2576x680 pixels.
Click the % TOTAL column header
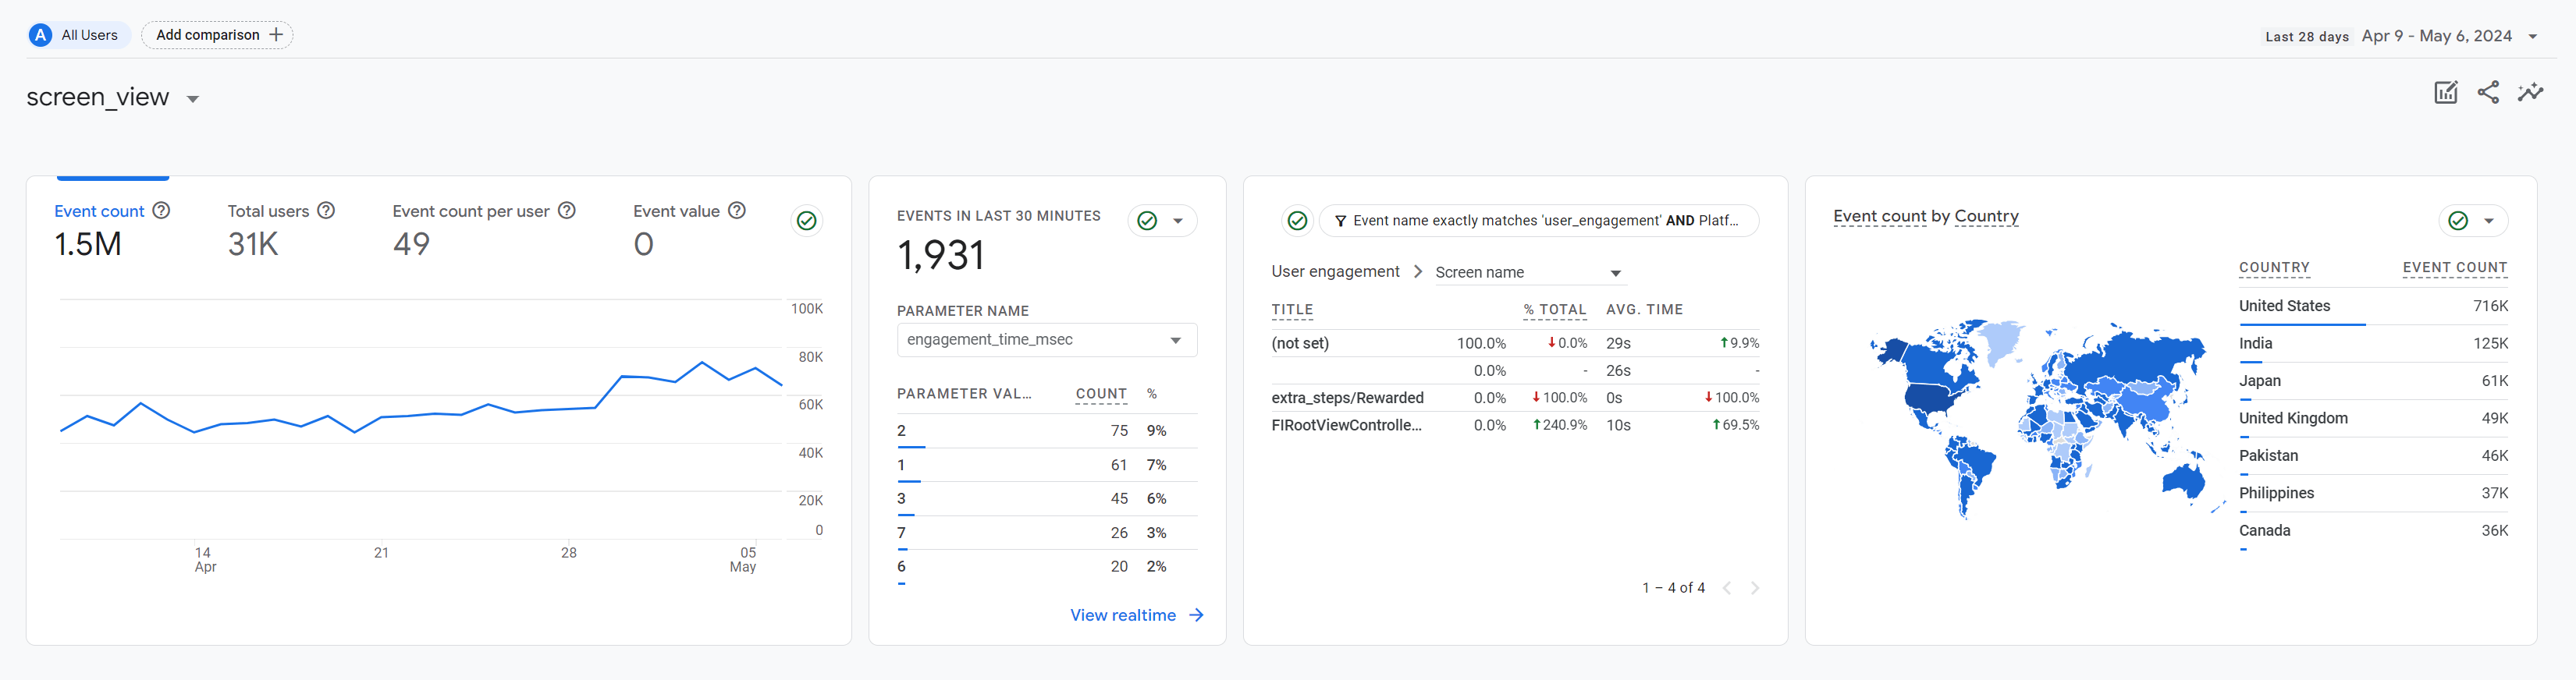1555,310
